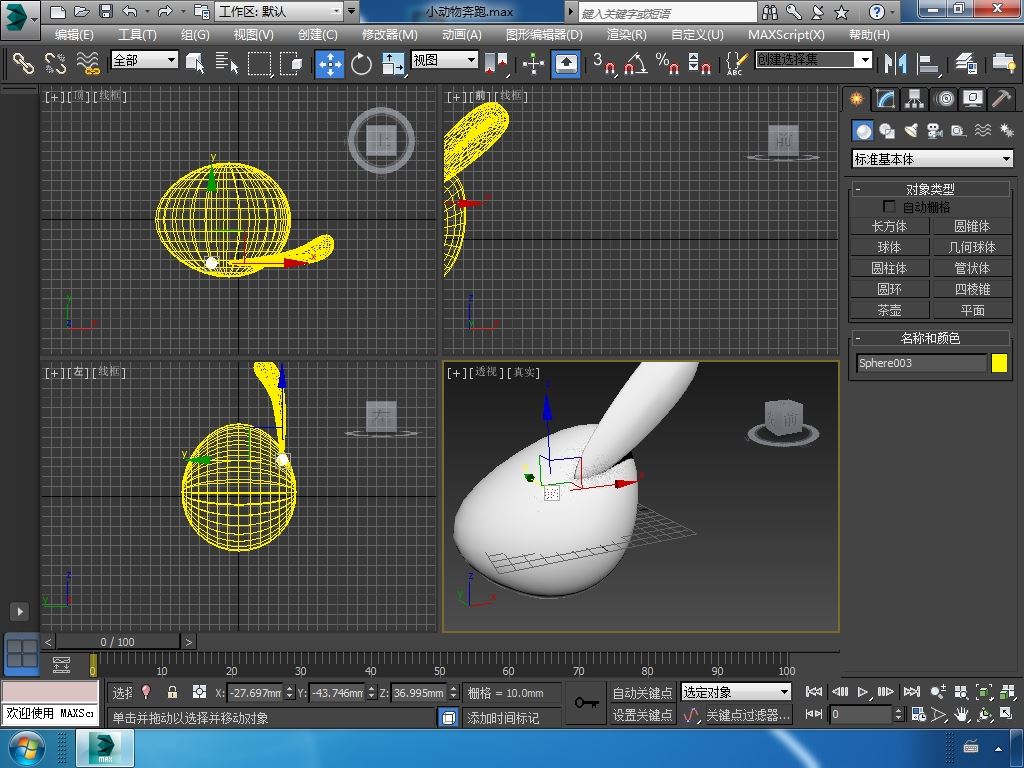The image size is (1024, 768).
Task: Open the 工作区 workspace dropdown
Action: point(280,11)
